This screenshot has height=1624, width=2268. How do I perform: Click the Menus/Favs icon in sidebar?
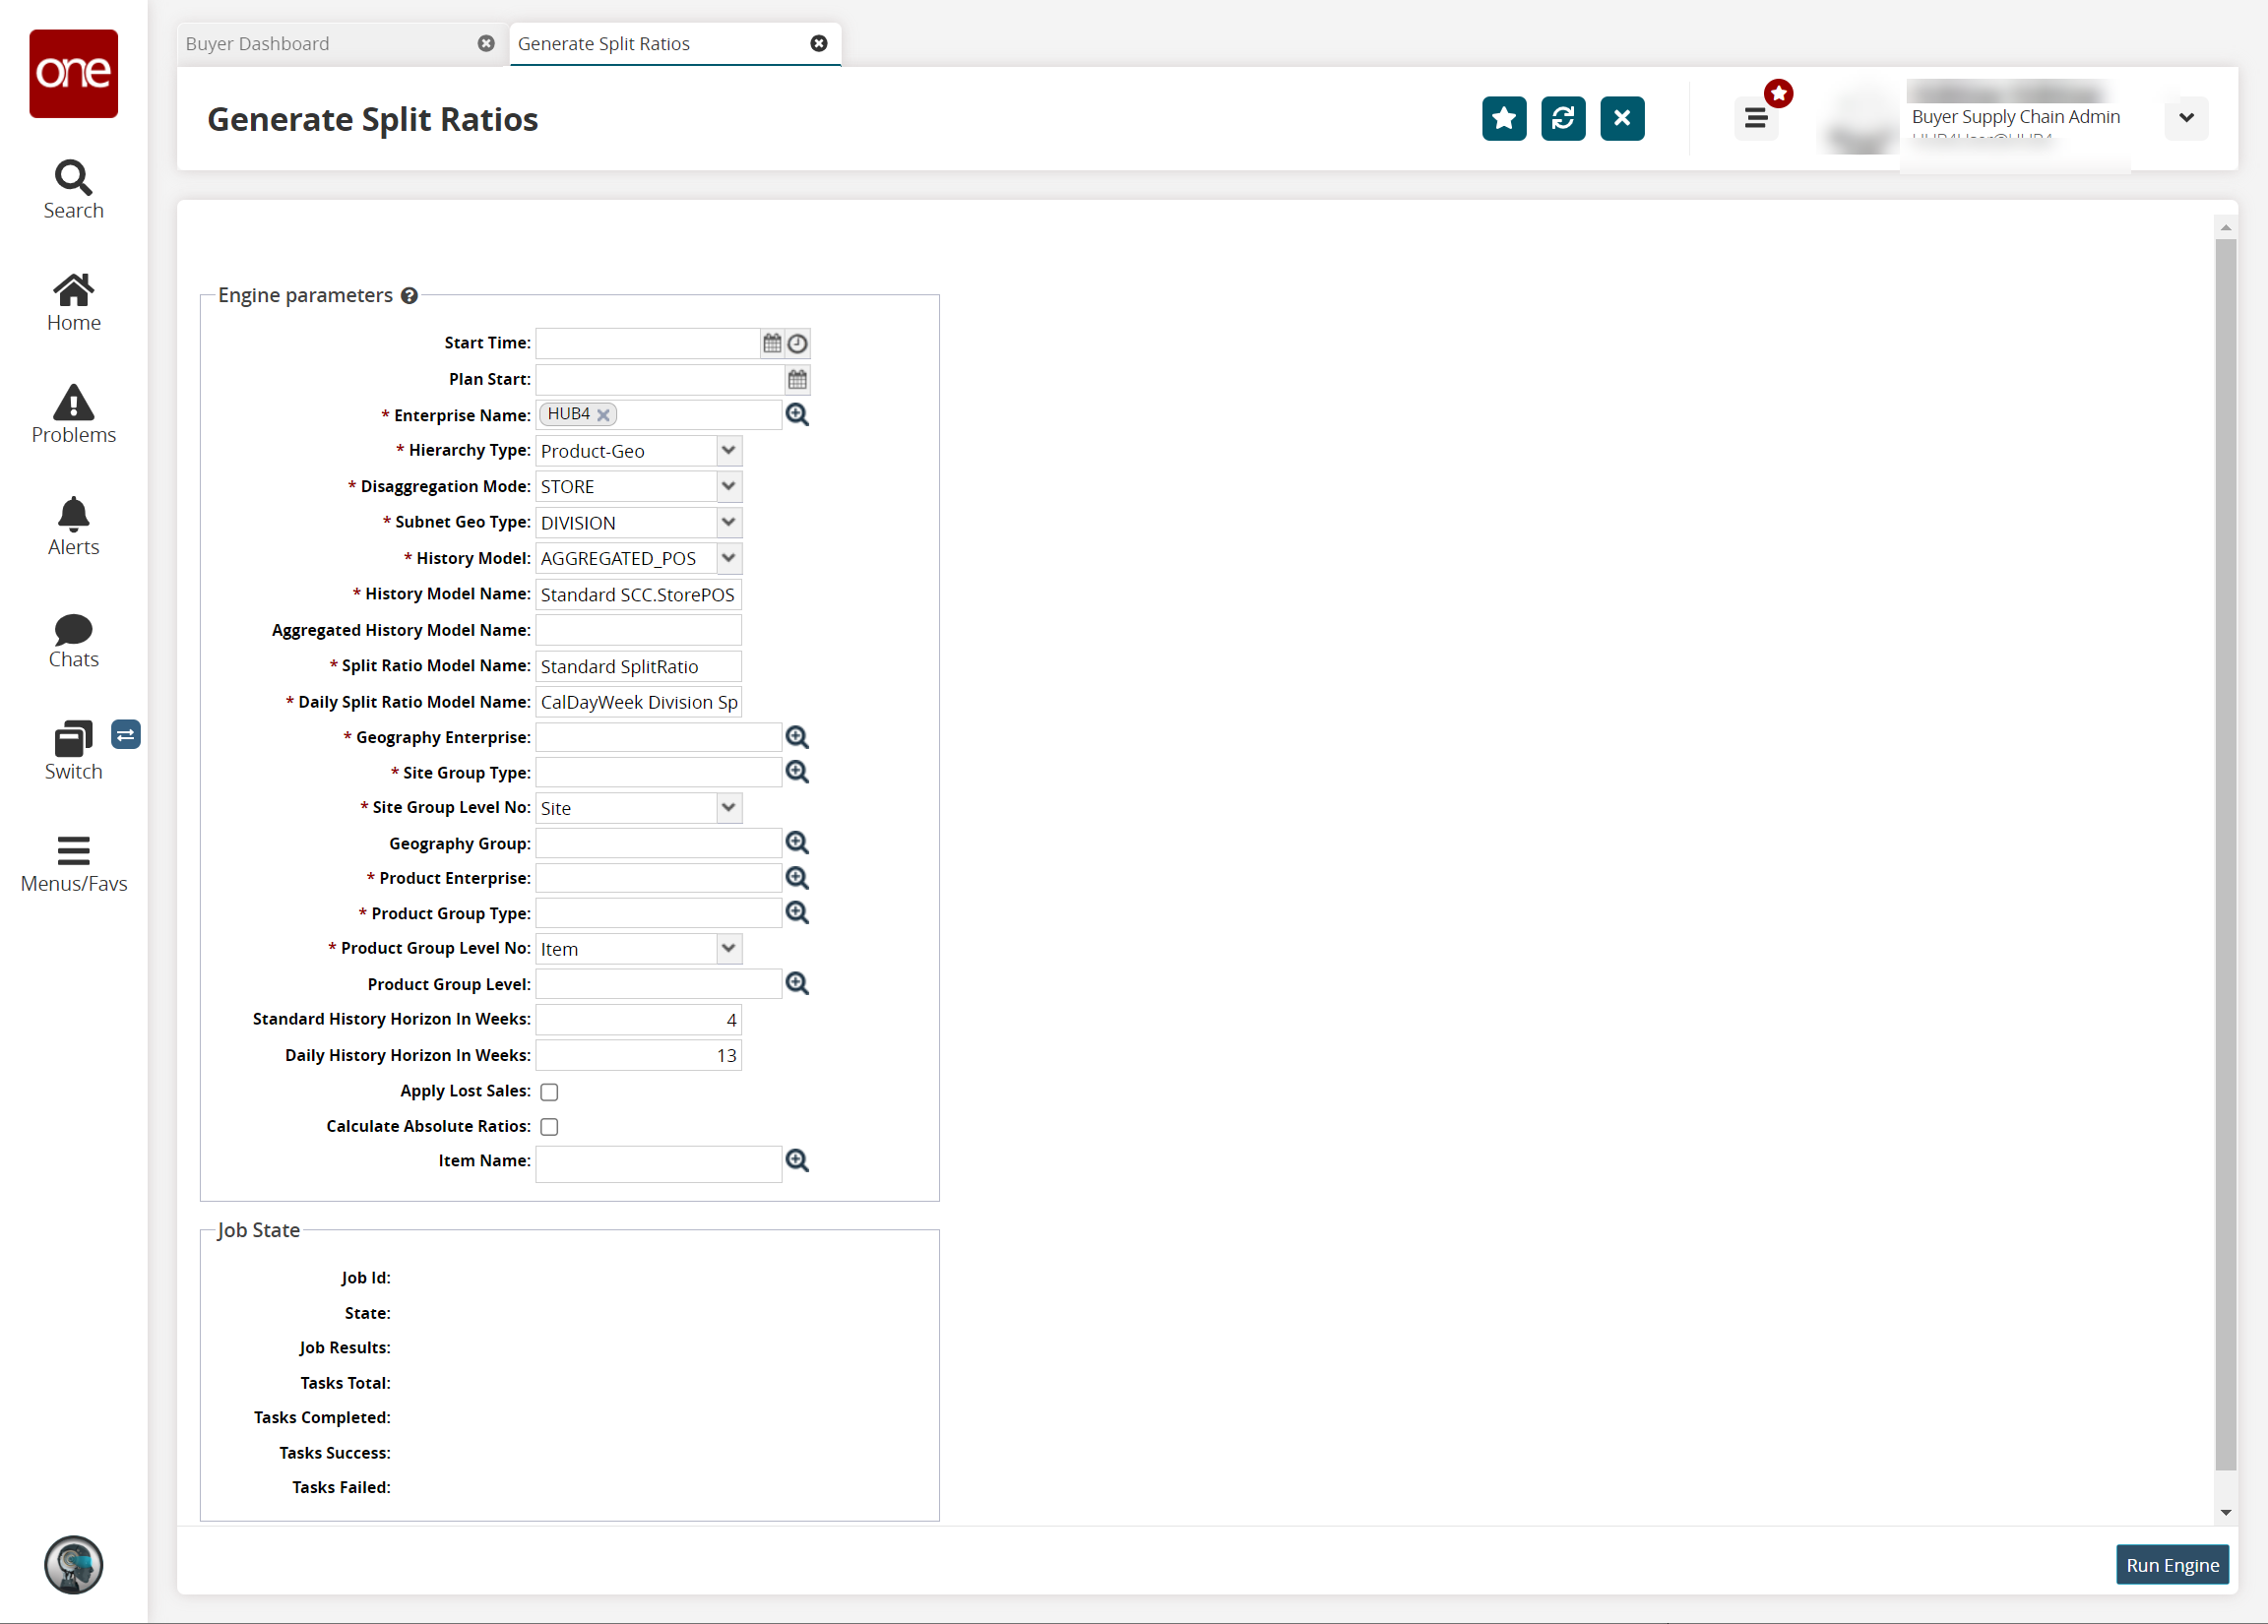click(72, 850)
